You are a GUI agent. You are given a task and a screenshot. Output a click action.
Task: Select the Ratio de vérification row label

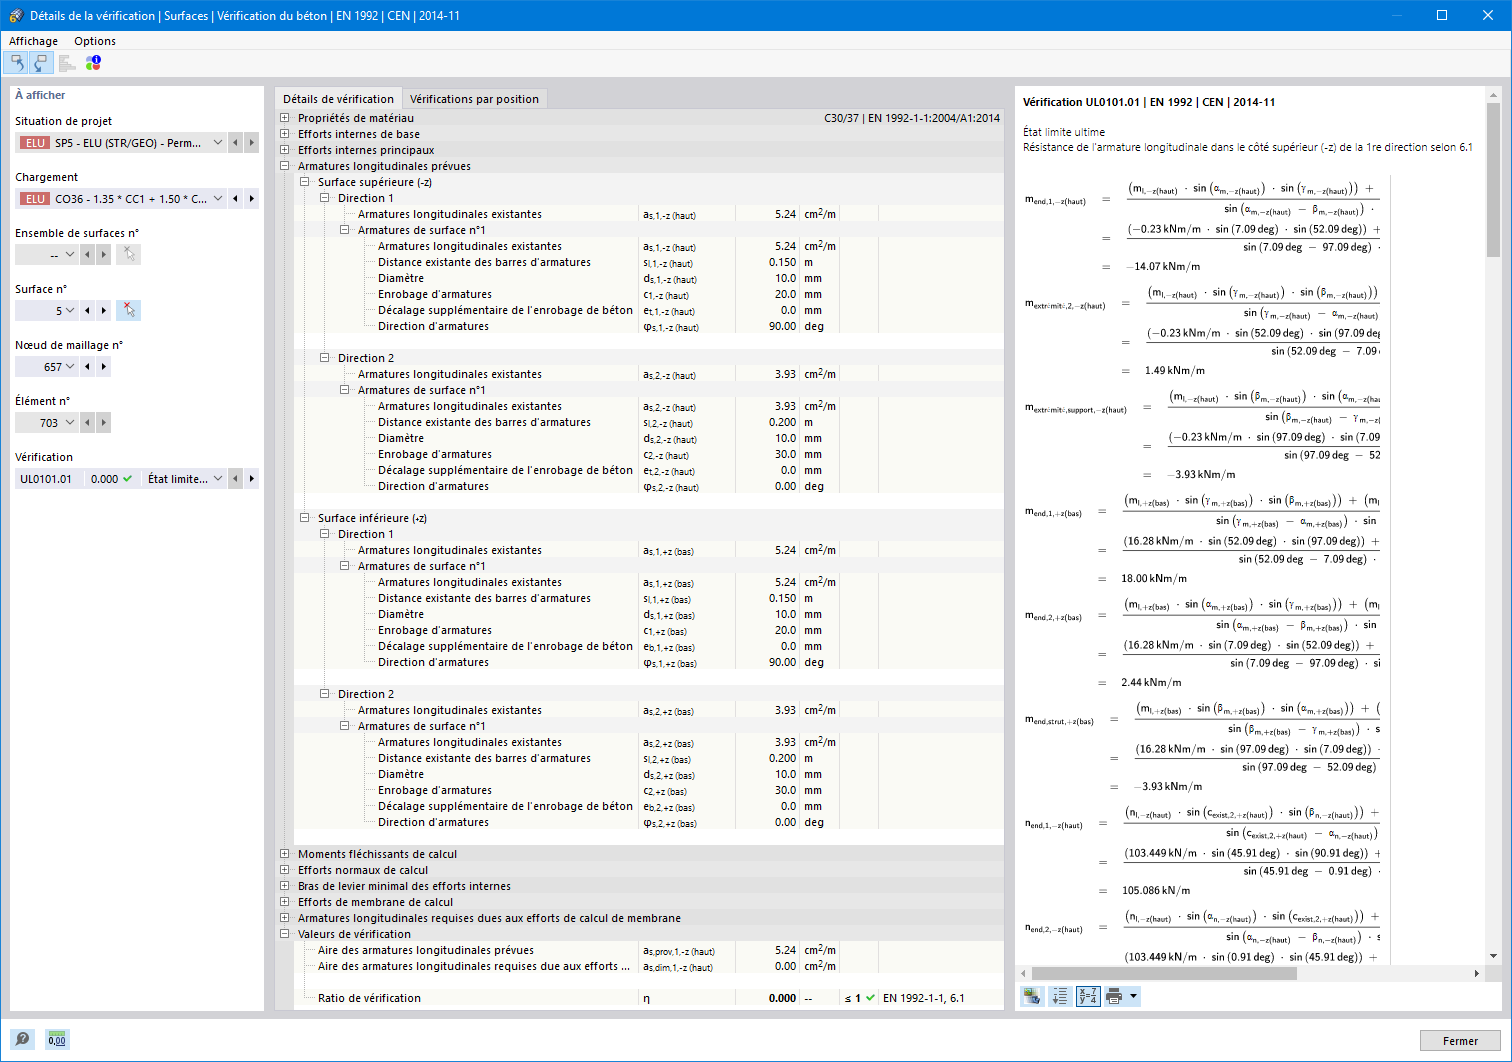pos(369,998)
